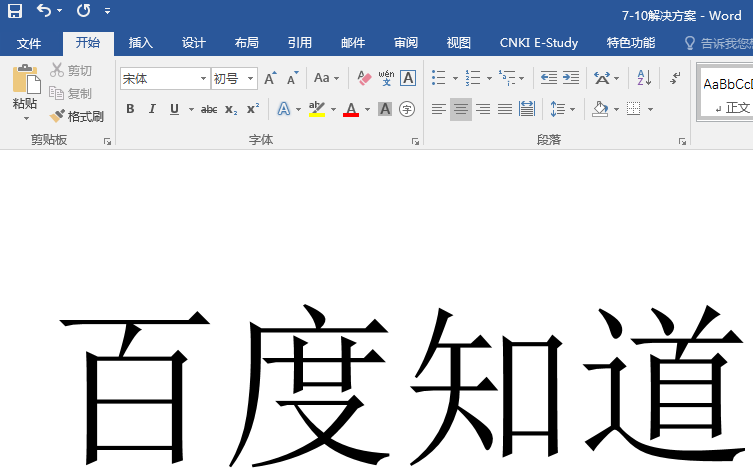Click the Tell Me search box
This screenshot has height=474, width=753.
[x=718, y=43]
